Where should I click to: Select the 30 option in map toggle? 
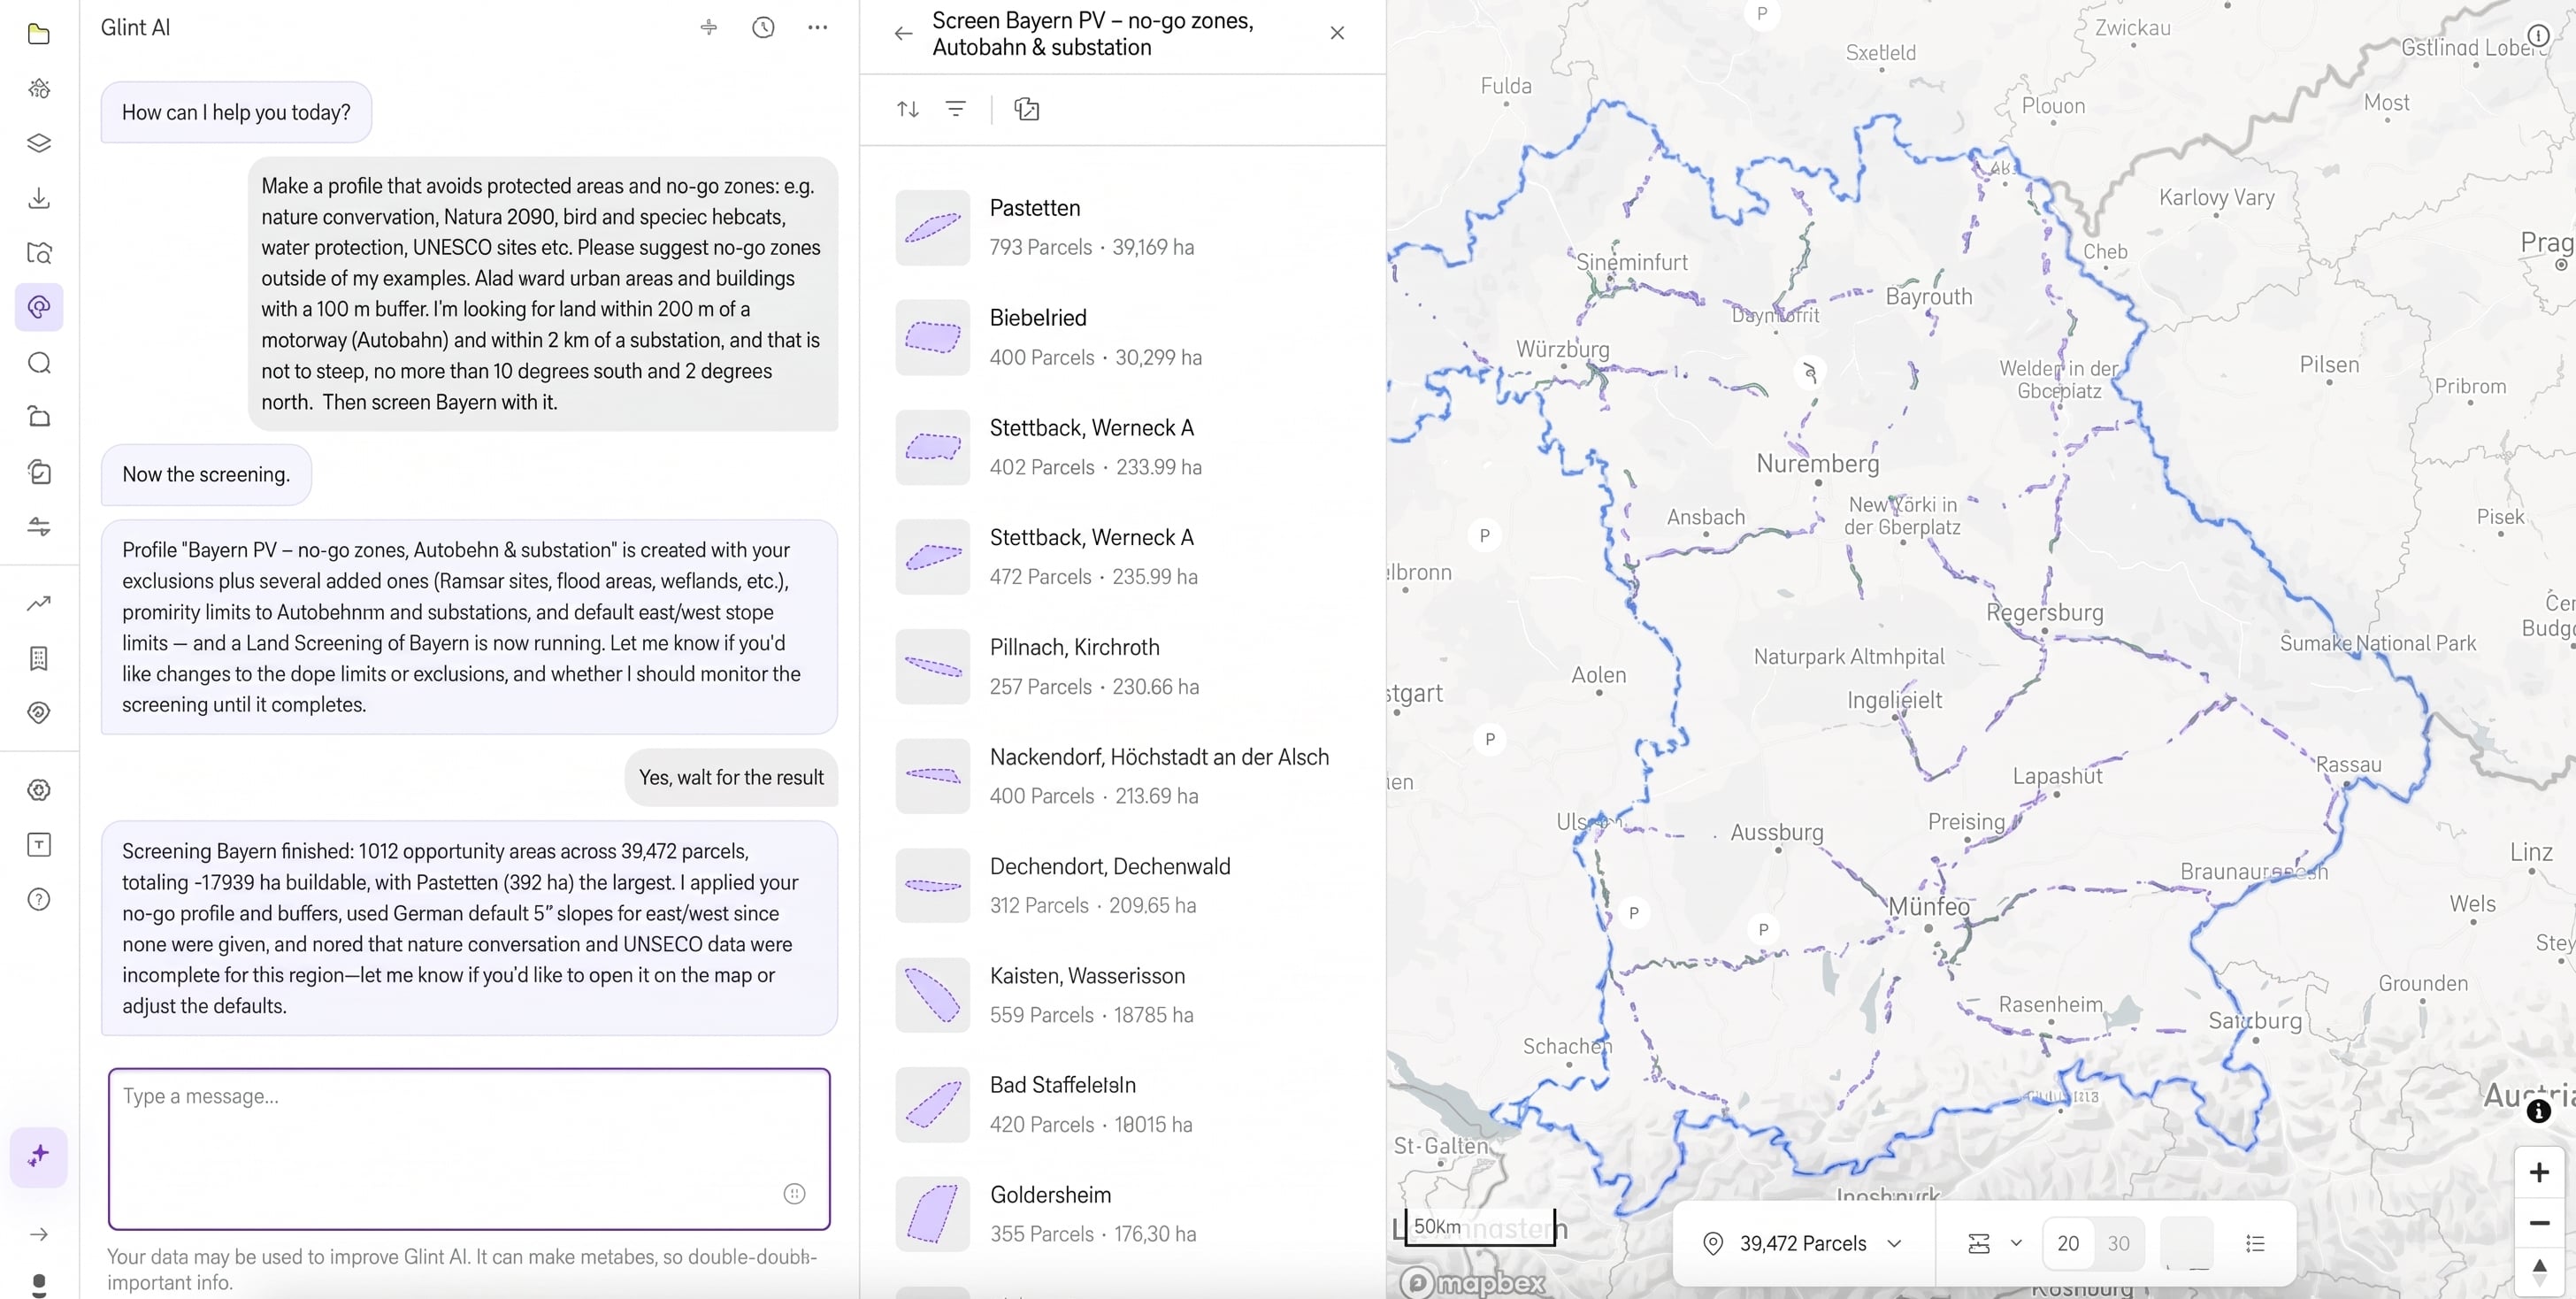(2118, 1243)
